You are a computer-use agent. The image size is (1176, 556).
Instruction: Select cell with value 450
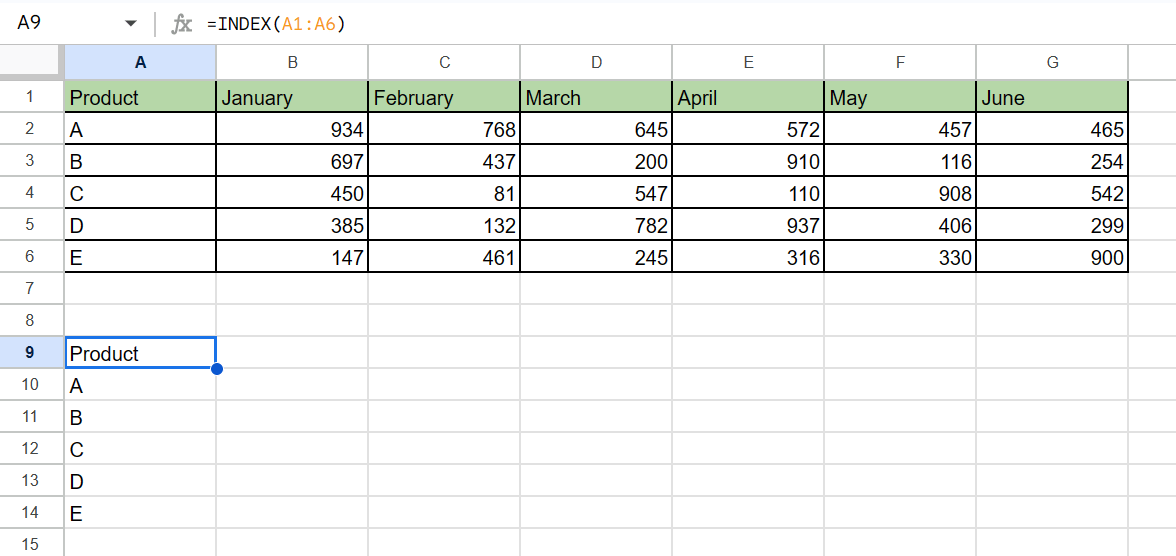point(292,193)
